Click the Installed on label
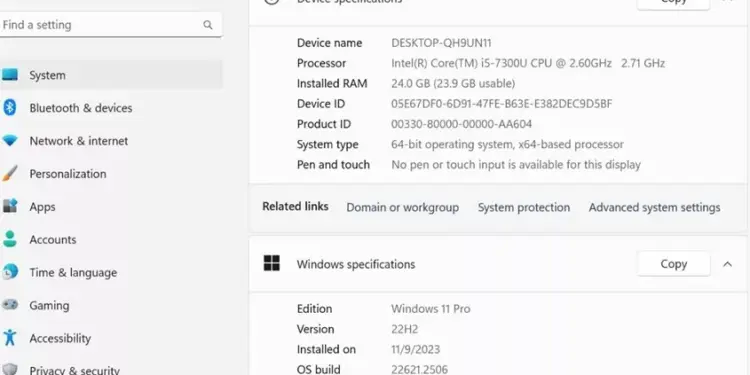 coord(326,350)
